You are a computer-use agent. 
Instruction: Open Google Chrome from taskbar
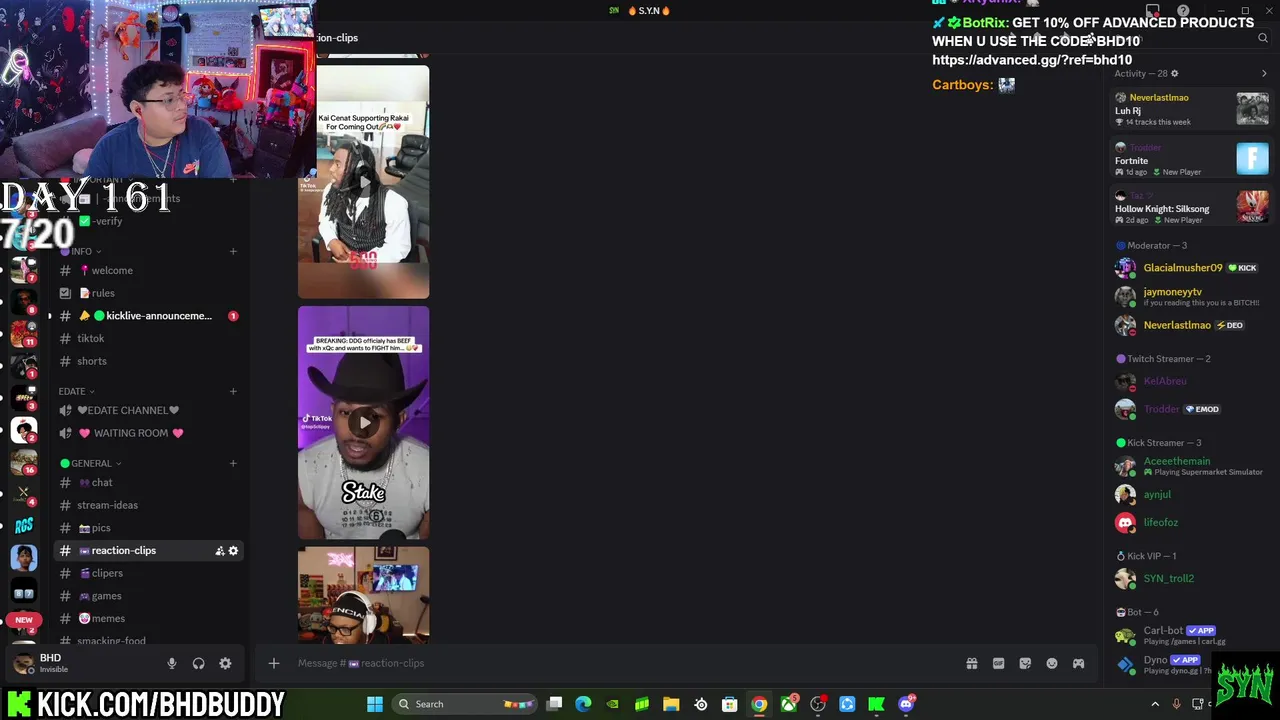[759, 704]
